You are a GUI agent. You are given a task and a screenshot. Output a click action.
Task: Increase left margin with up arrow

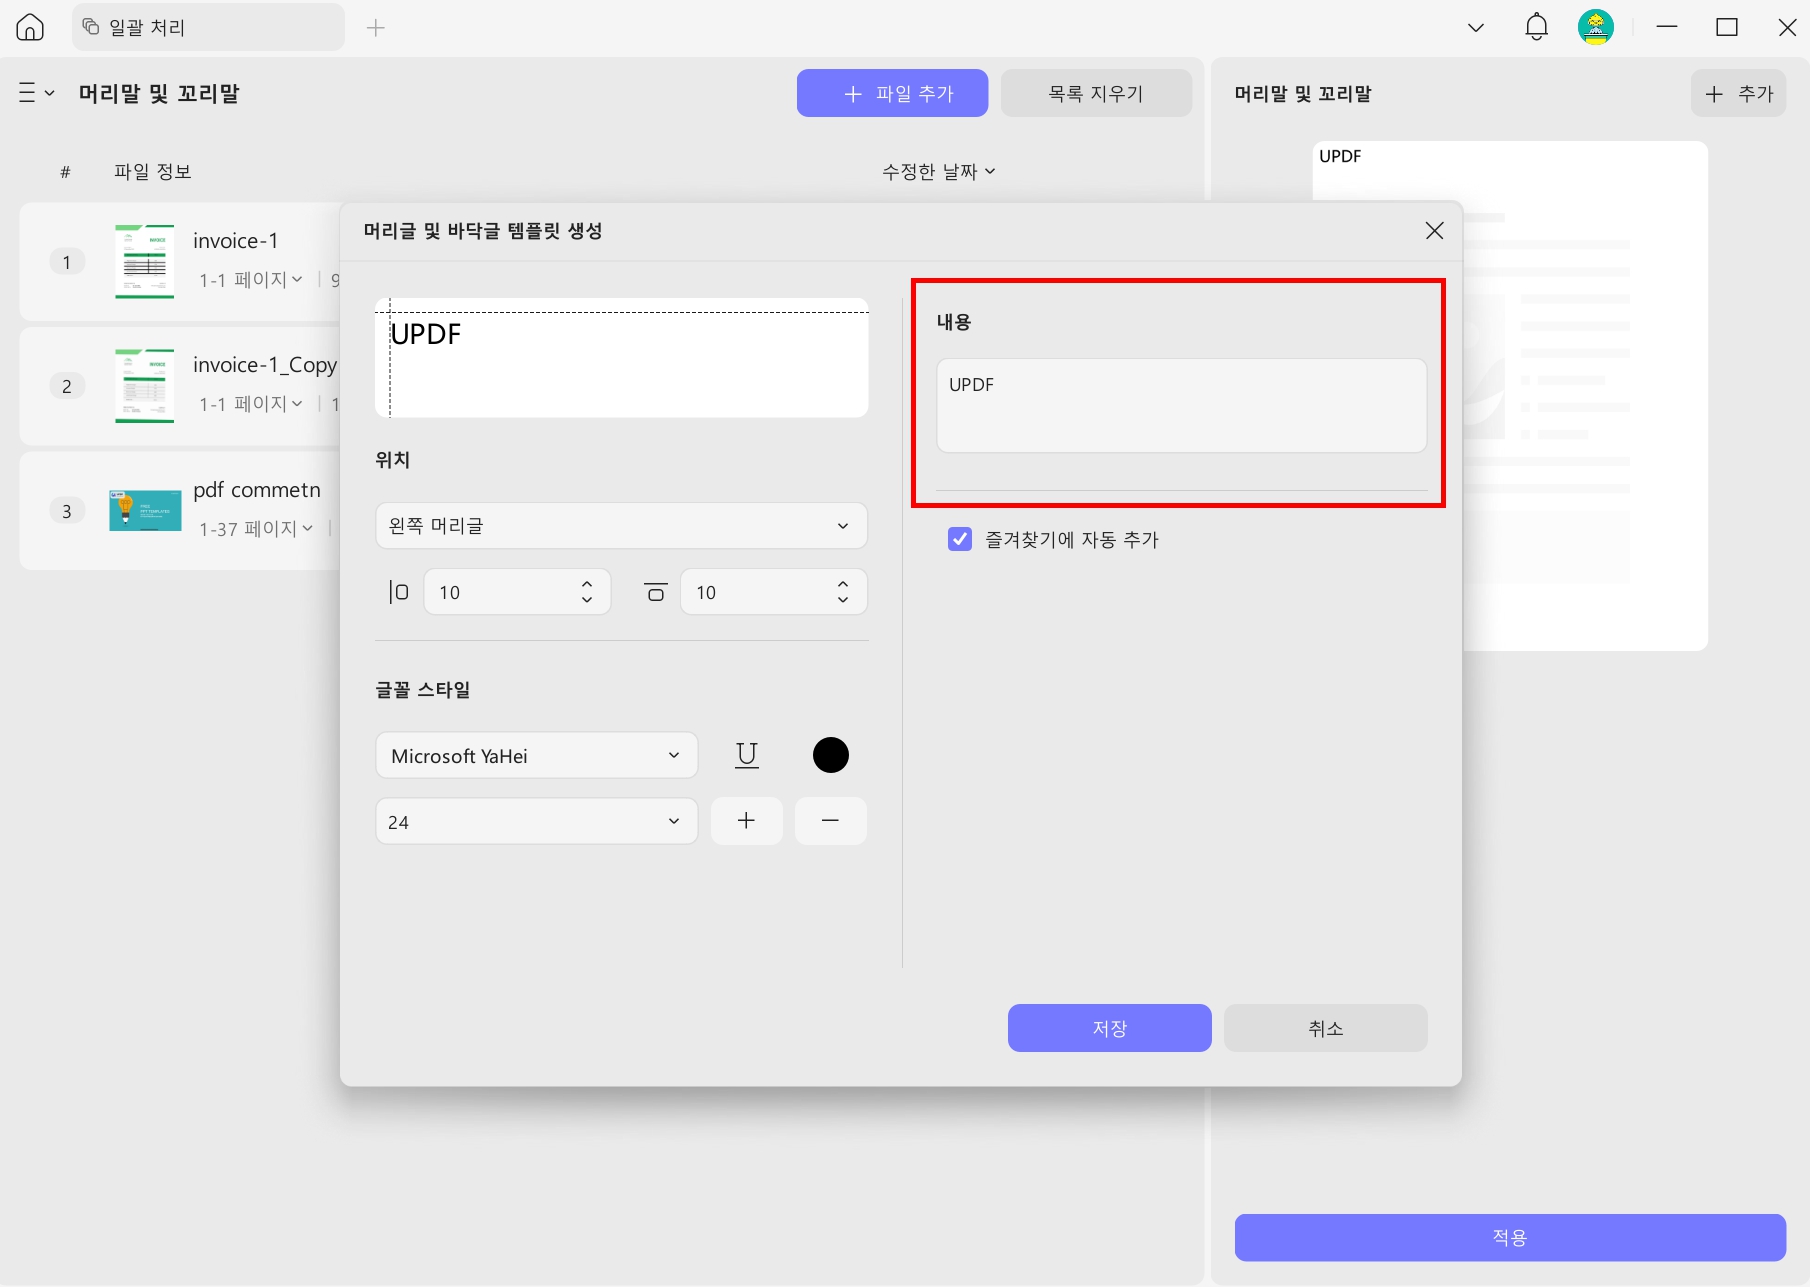587,584
